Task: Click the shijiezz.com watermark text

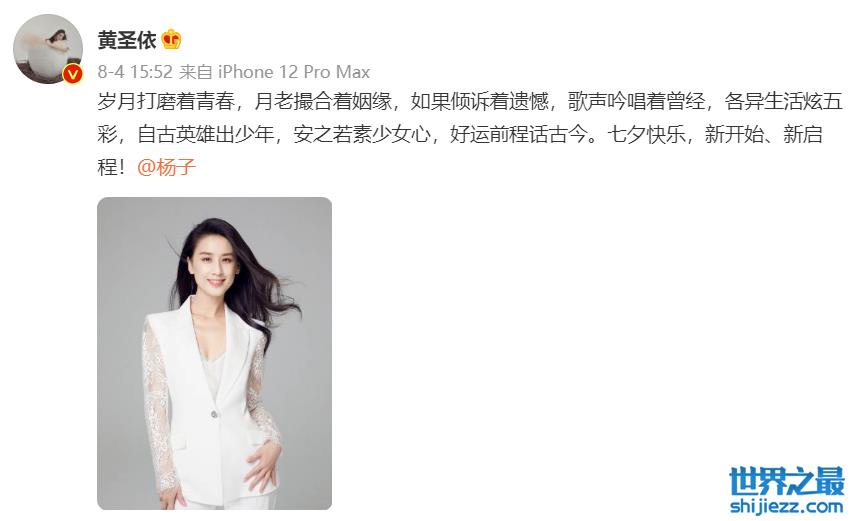Action: click(786, 506)
